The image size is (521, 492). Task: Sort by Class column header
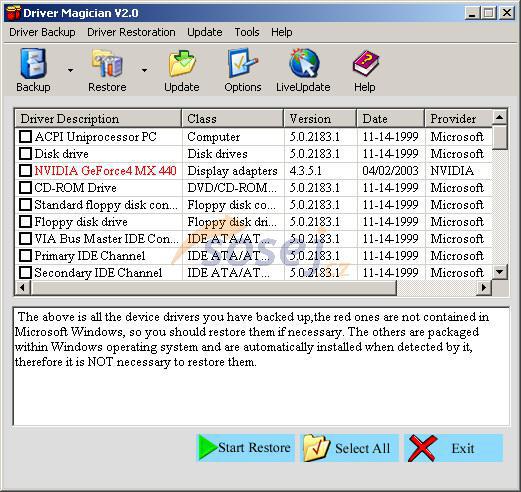click(x=233, y=119)
